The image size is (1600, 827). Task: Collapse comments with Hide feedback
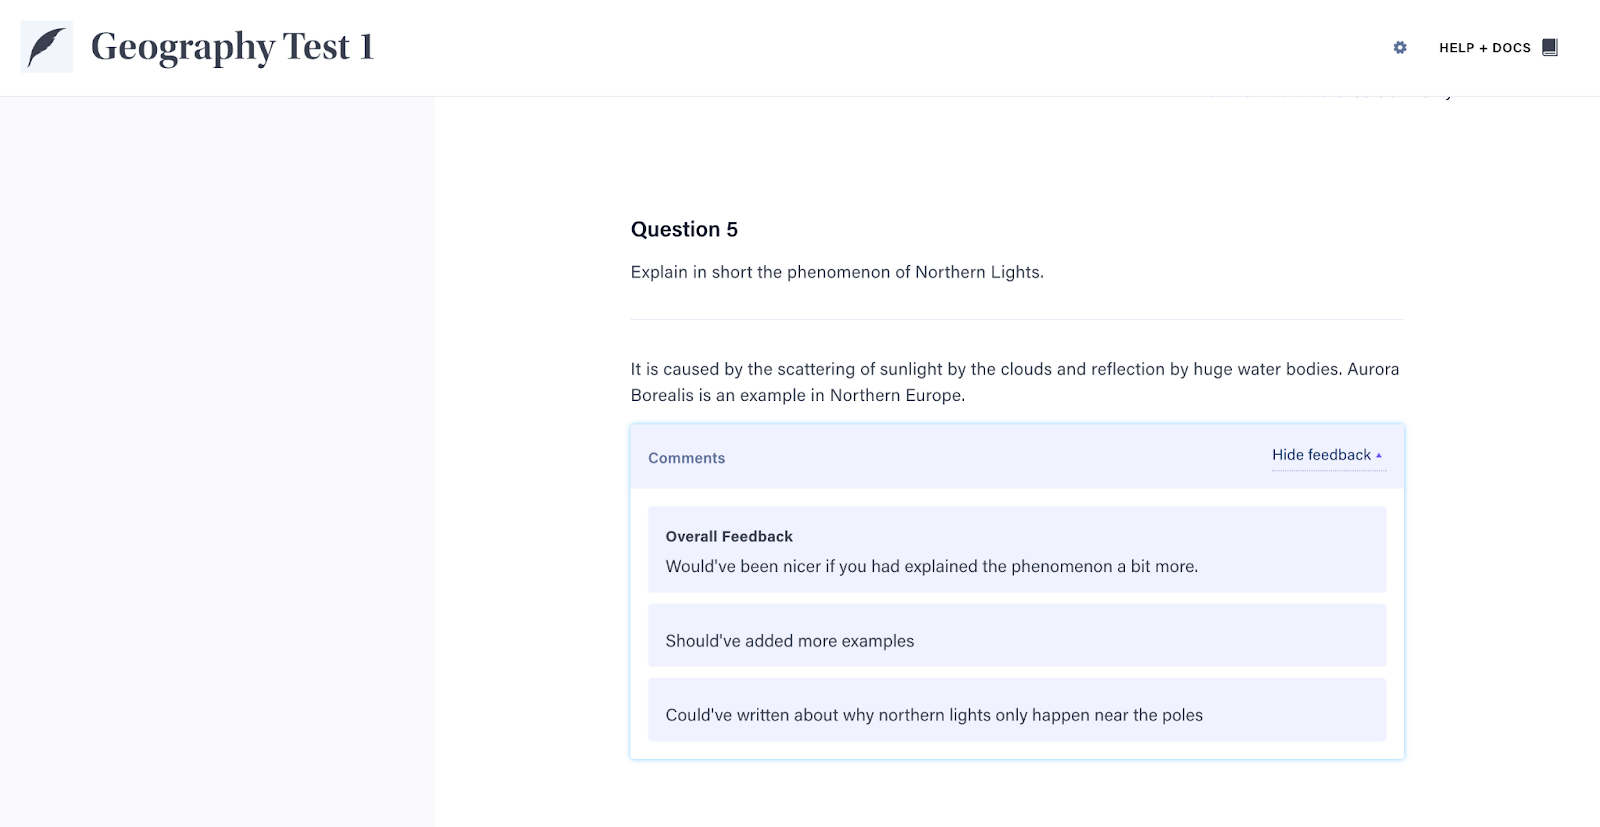(x=1321, y=455)
